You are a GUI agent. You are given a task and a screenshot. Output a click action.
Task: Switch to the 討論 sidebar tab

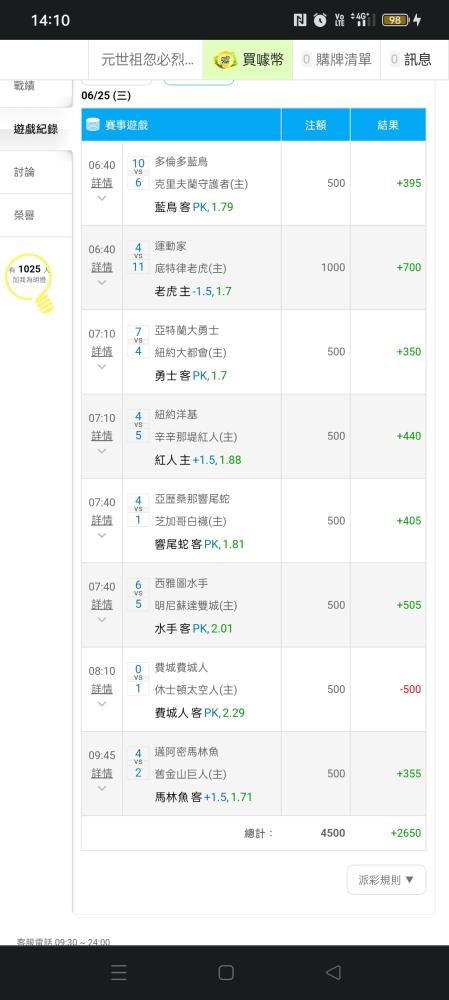coord(36,172)
